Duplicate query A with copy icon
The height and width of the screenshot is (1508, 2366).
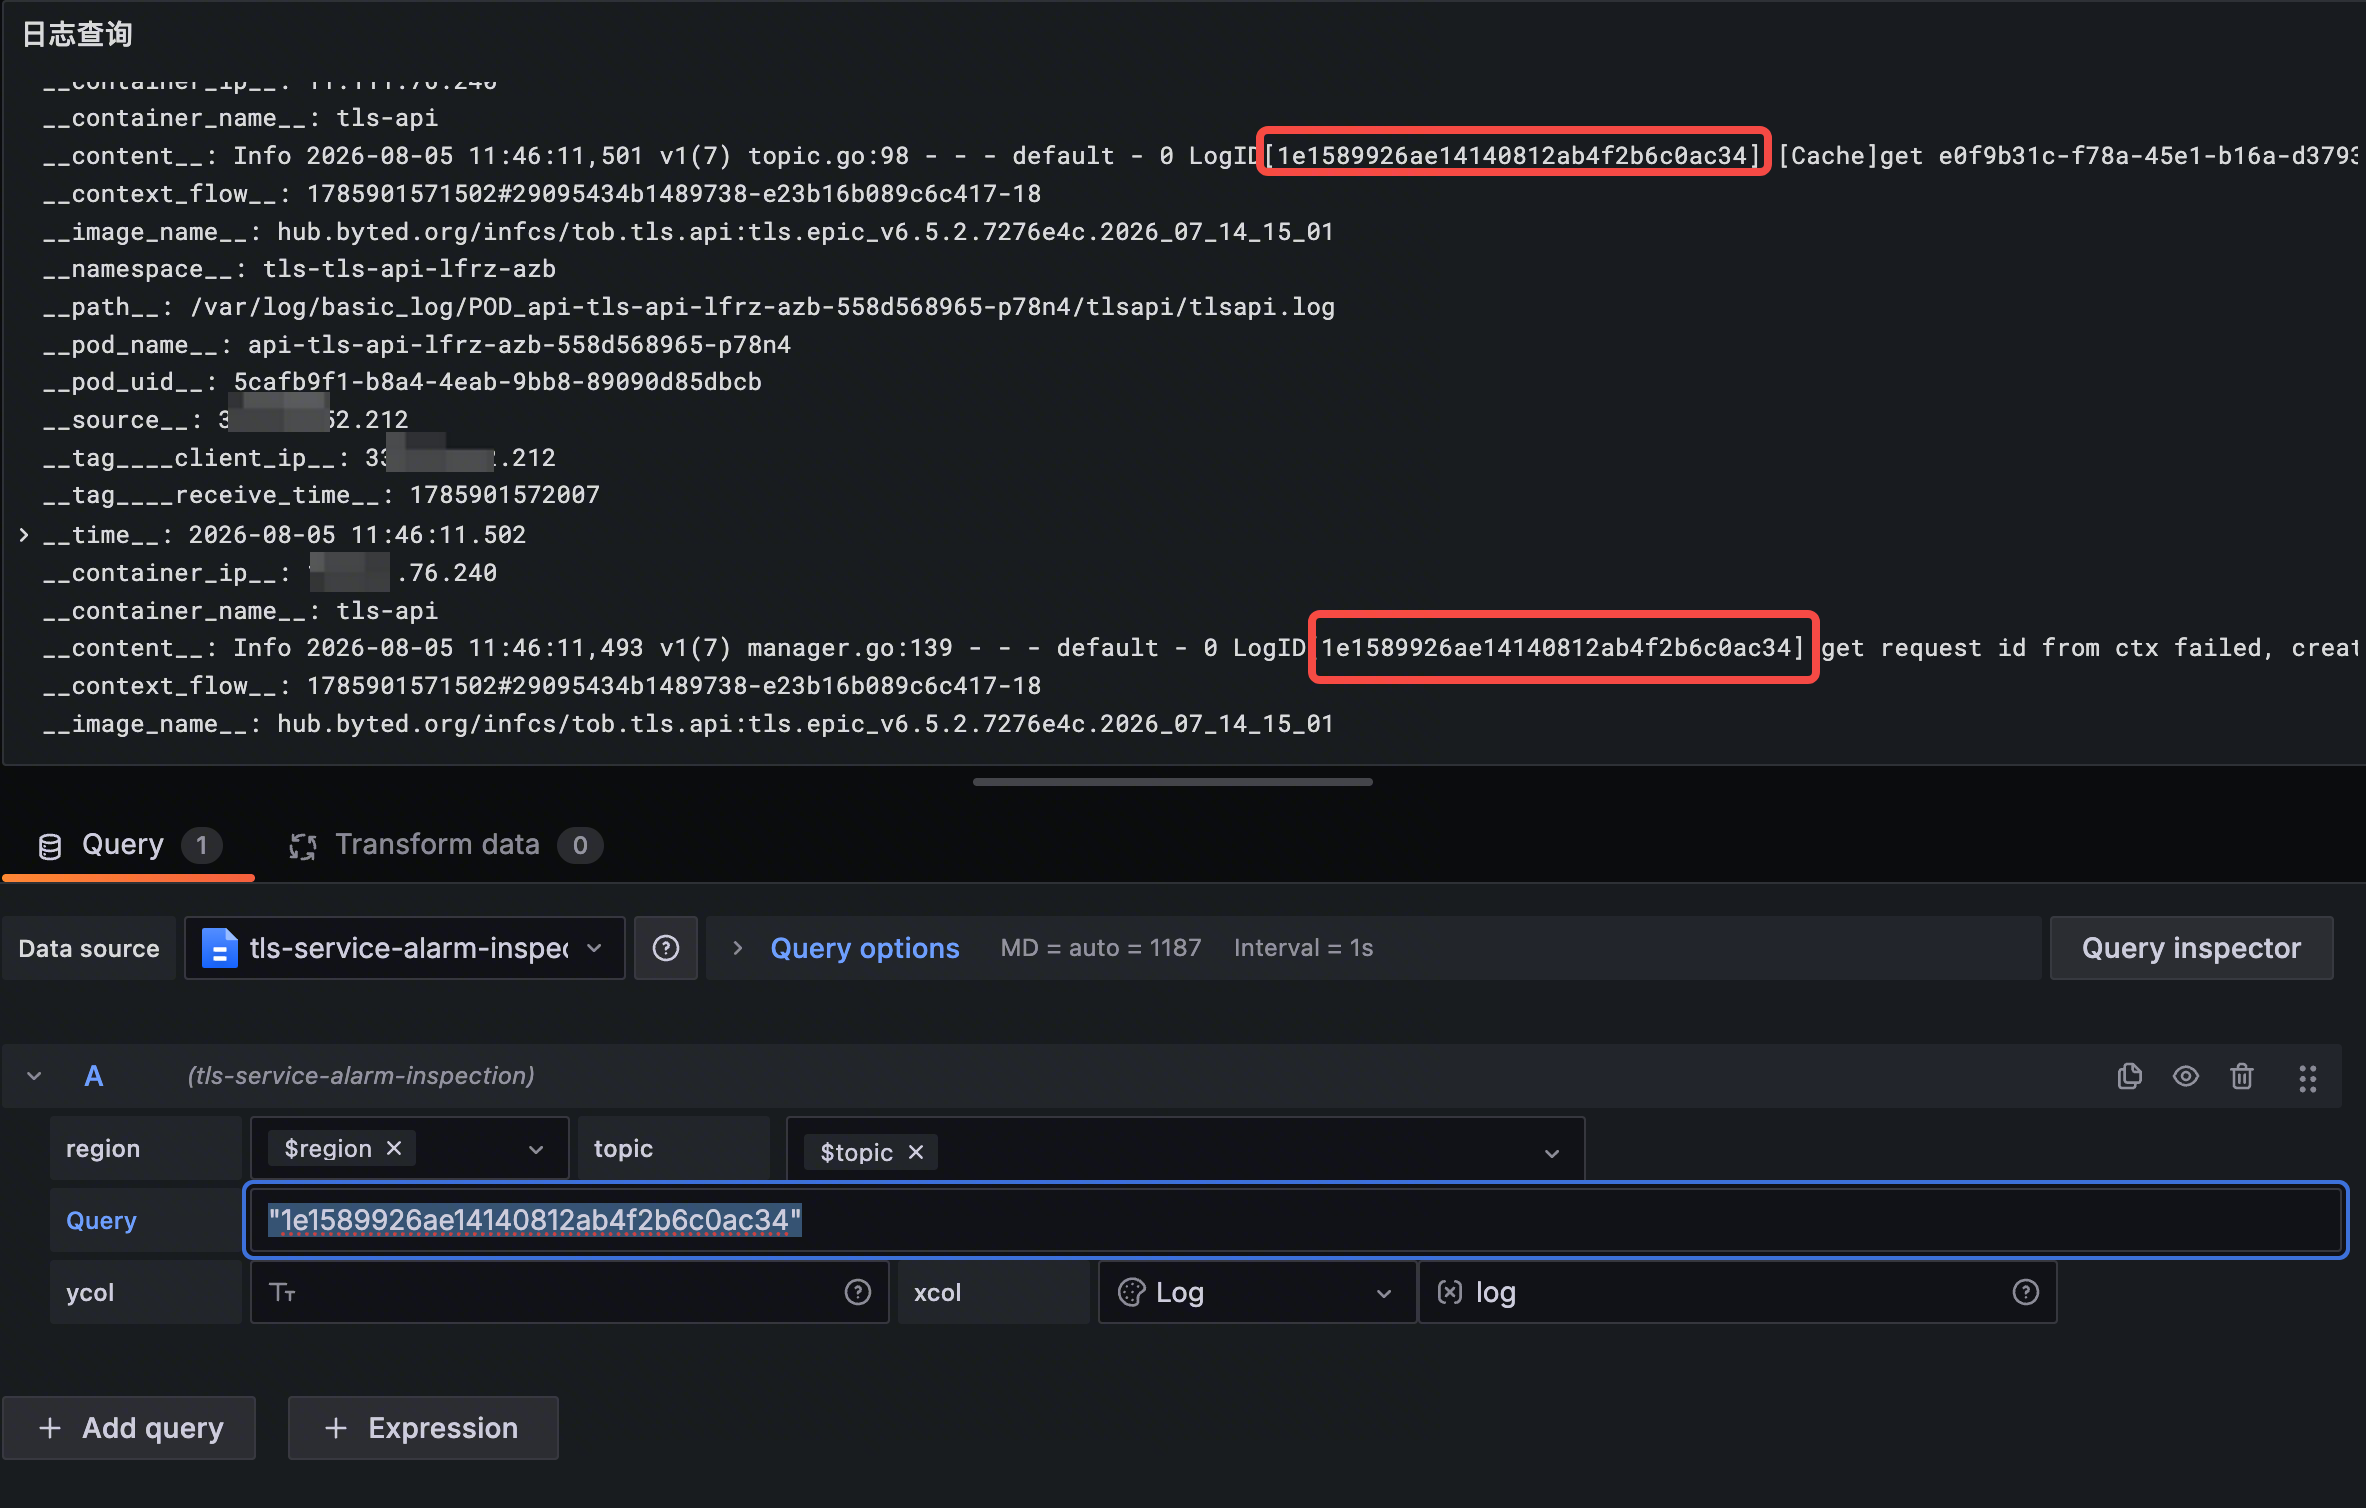[x=2130, y=1076]
